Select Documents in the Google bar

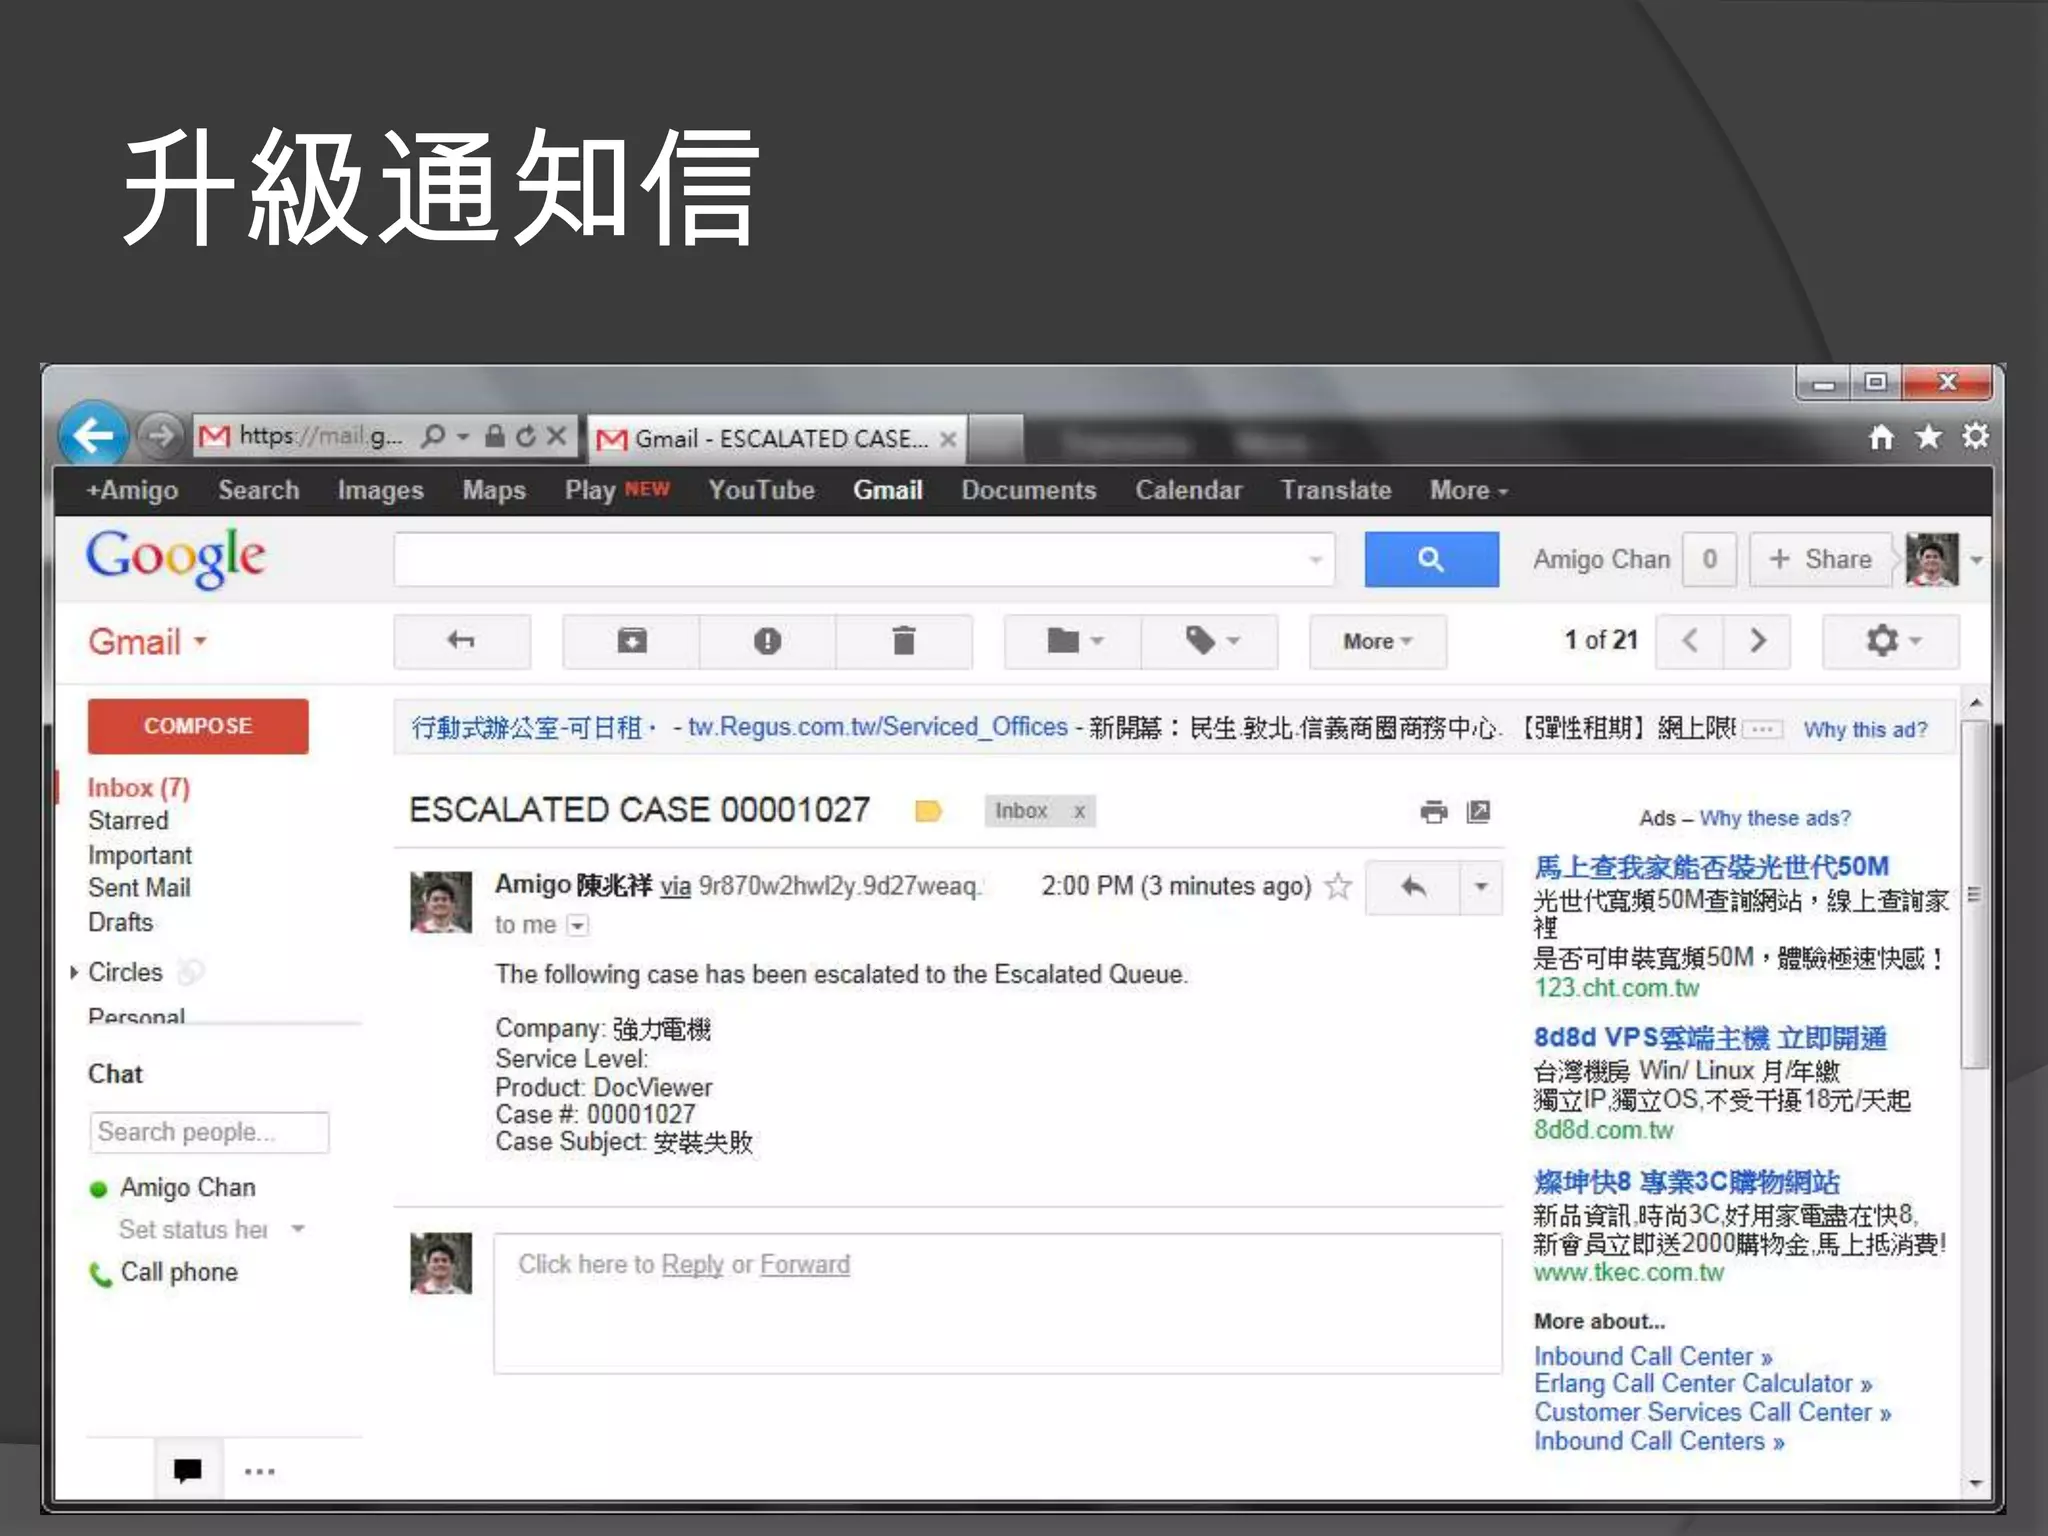[1029, 490]
